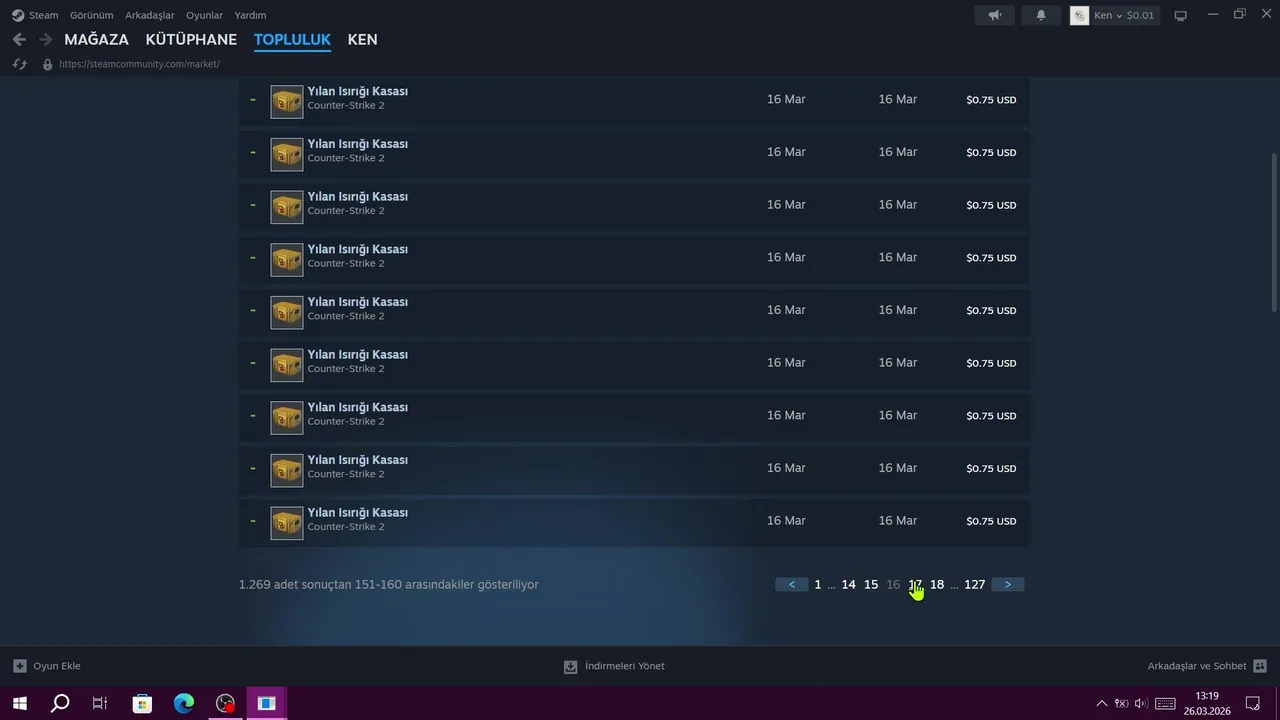Click the active Steam window taskbar button
Screen dimensions: 1280x720
[x=267, y=703]
